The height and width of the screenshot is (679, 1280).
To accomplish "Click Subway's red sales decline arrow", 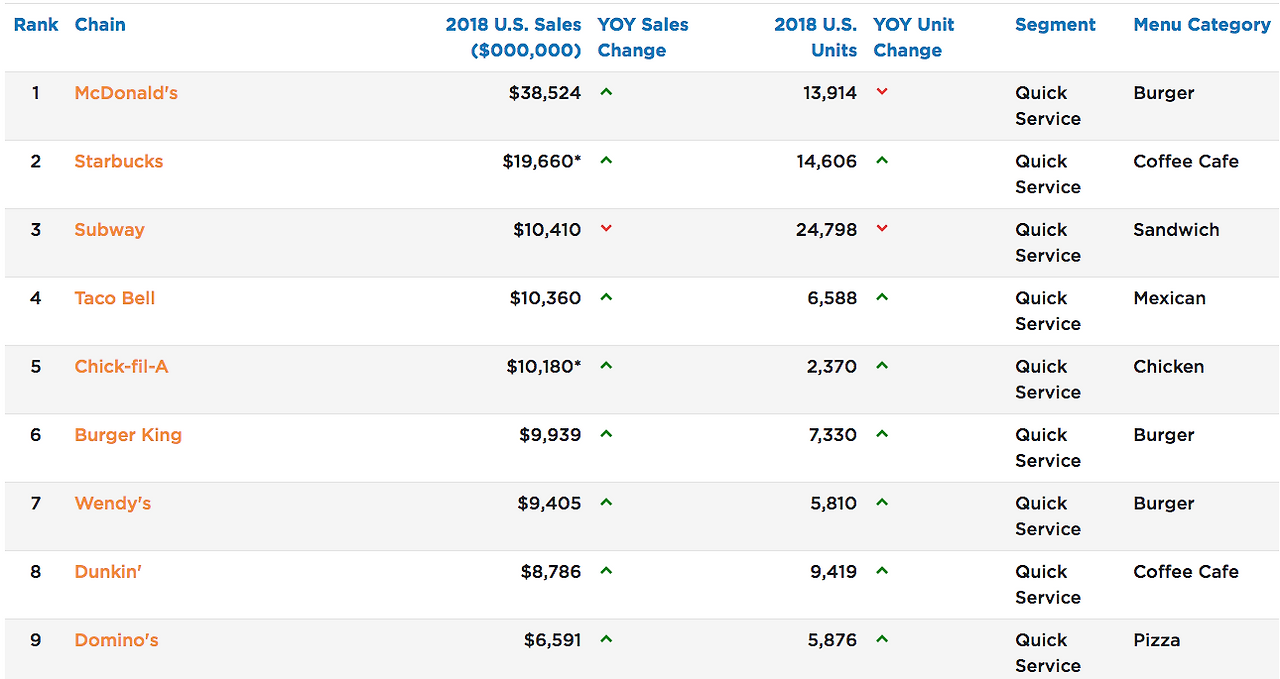I will point(606,229).
